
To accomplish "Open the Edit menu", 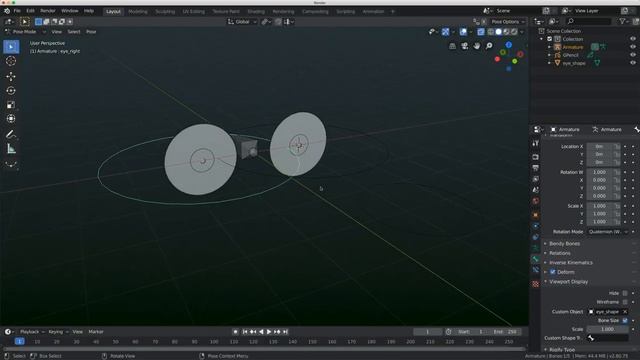I will [31, 11].
